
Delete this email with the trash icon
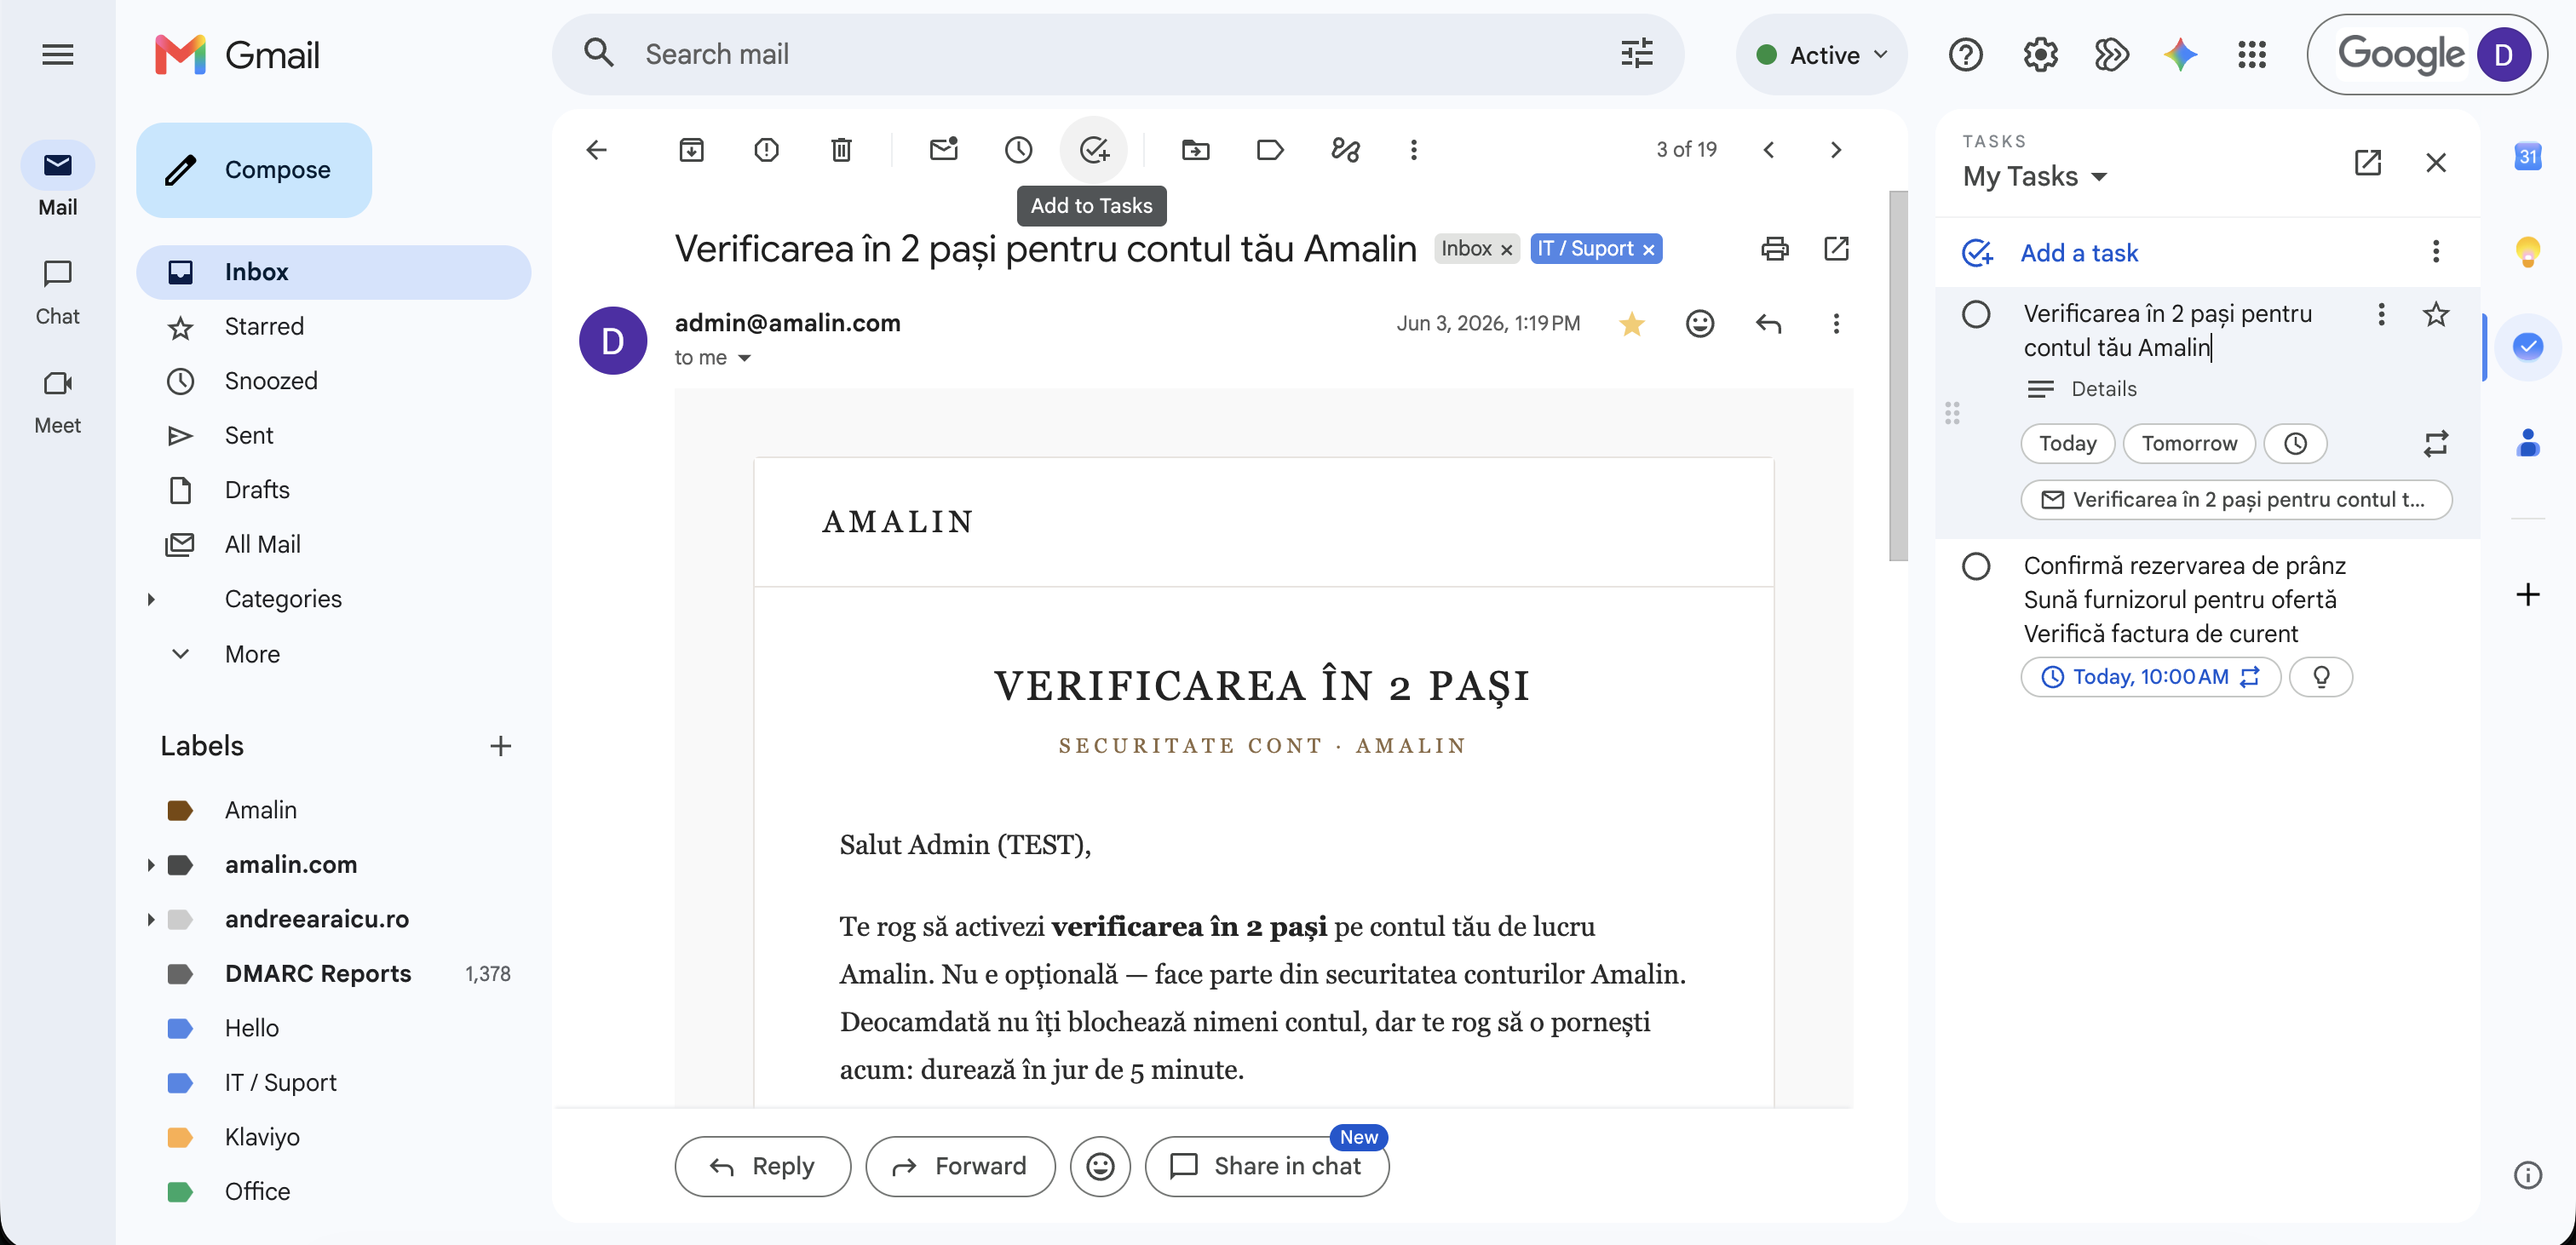click(x=841, y=150)
